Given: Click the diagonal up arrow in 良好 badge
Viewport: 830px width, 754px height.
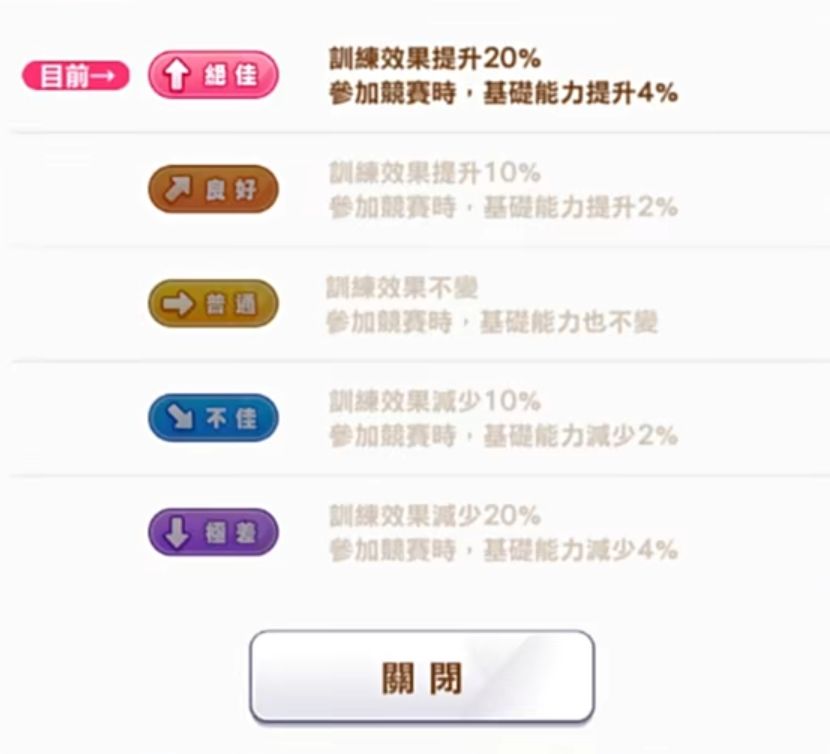Looking at the screenshot, I should coord(177,190).
